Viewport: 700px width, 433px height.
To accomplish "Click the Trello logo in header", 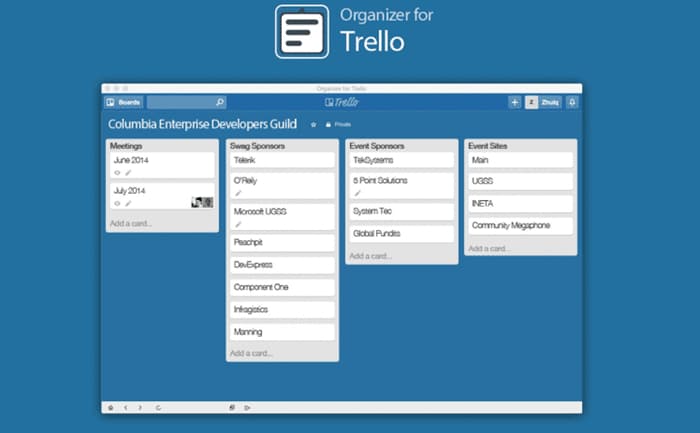I will pyautogui.click(x=342, y=102).
